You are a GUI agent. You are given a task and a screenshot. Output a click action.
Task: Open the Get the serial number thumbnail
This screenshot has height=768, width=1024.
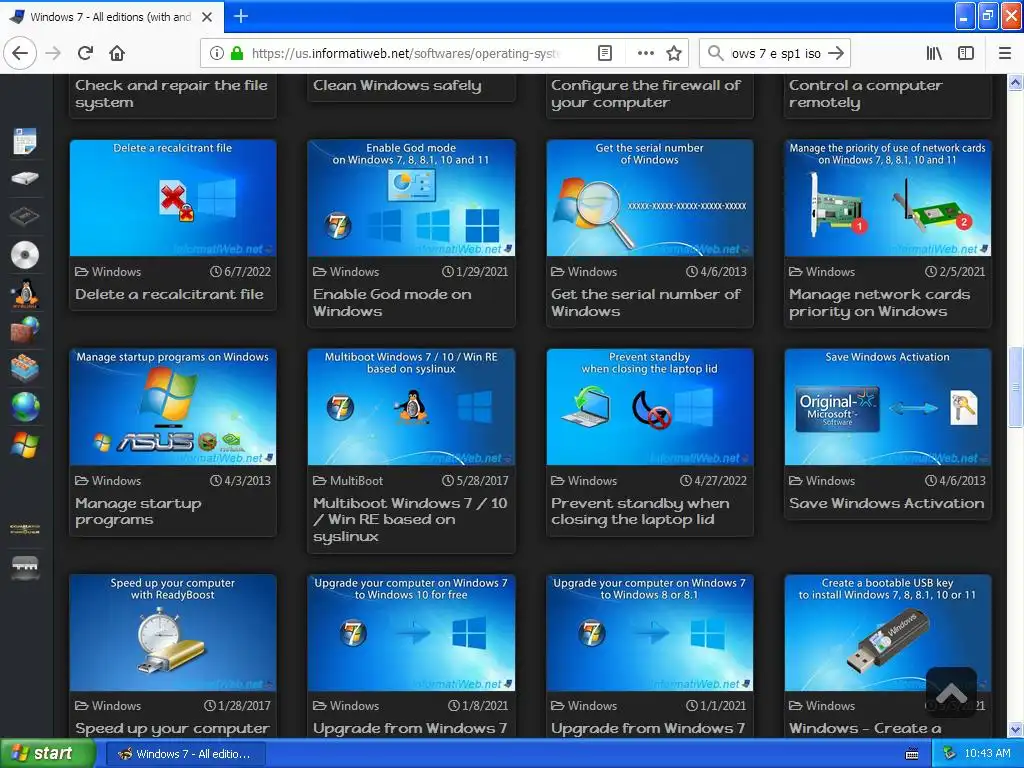(649, 198)
